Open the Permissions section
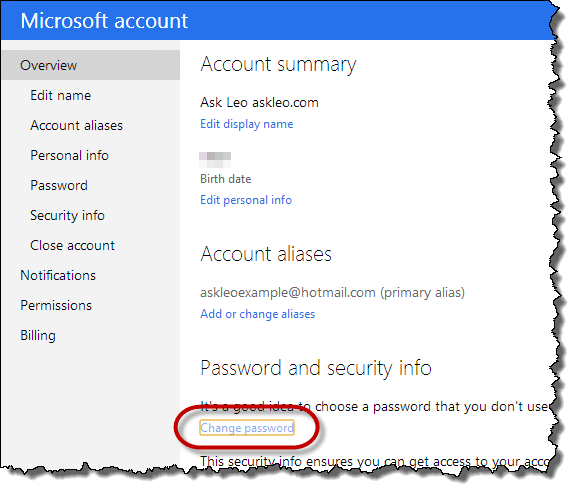Screen dimensions: 580x494 (x=56, y=305)
